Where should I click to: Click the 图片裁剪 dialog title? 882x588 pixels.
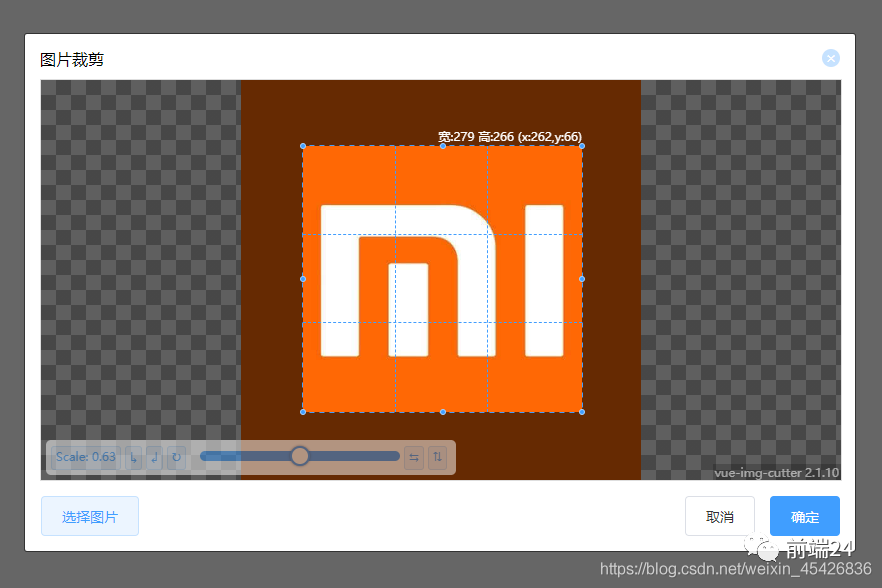[72, 60]
